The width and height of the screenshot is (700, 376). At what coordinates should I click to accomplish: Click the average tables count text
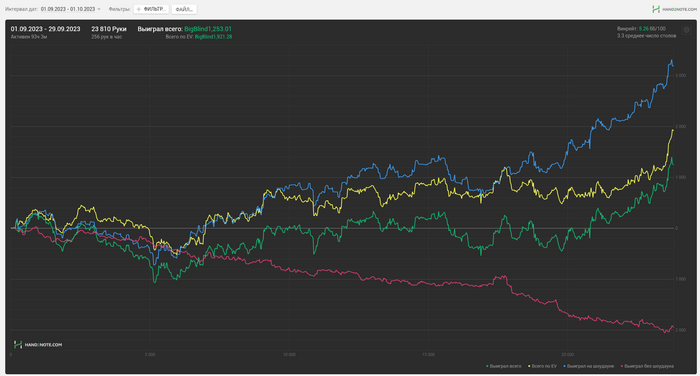(646, 36)
